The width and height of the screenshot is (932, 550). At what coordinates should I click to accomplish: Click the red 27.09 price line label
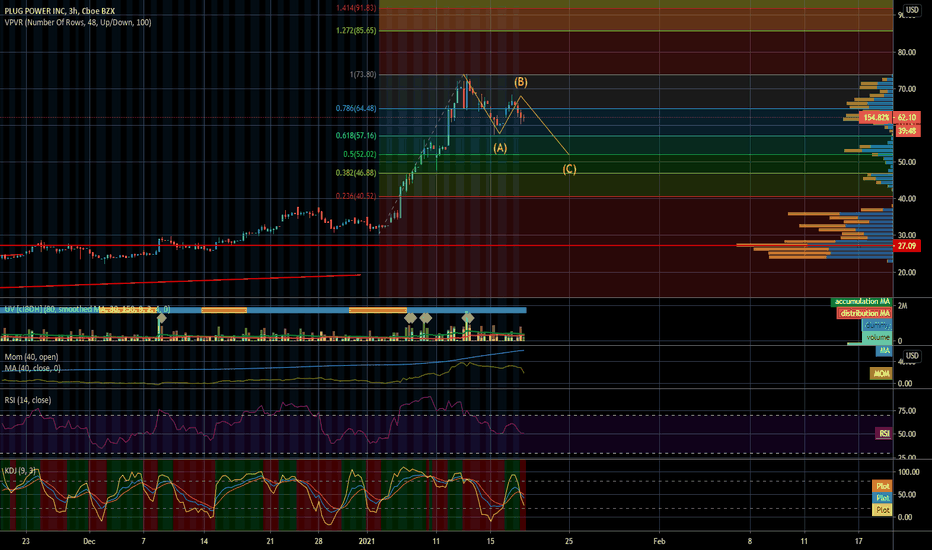[907, 246]
